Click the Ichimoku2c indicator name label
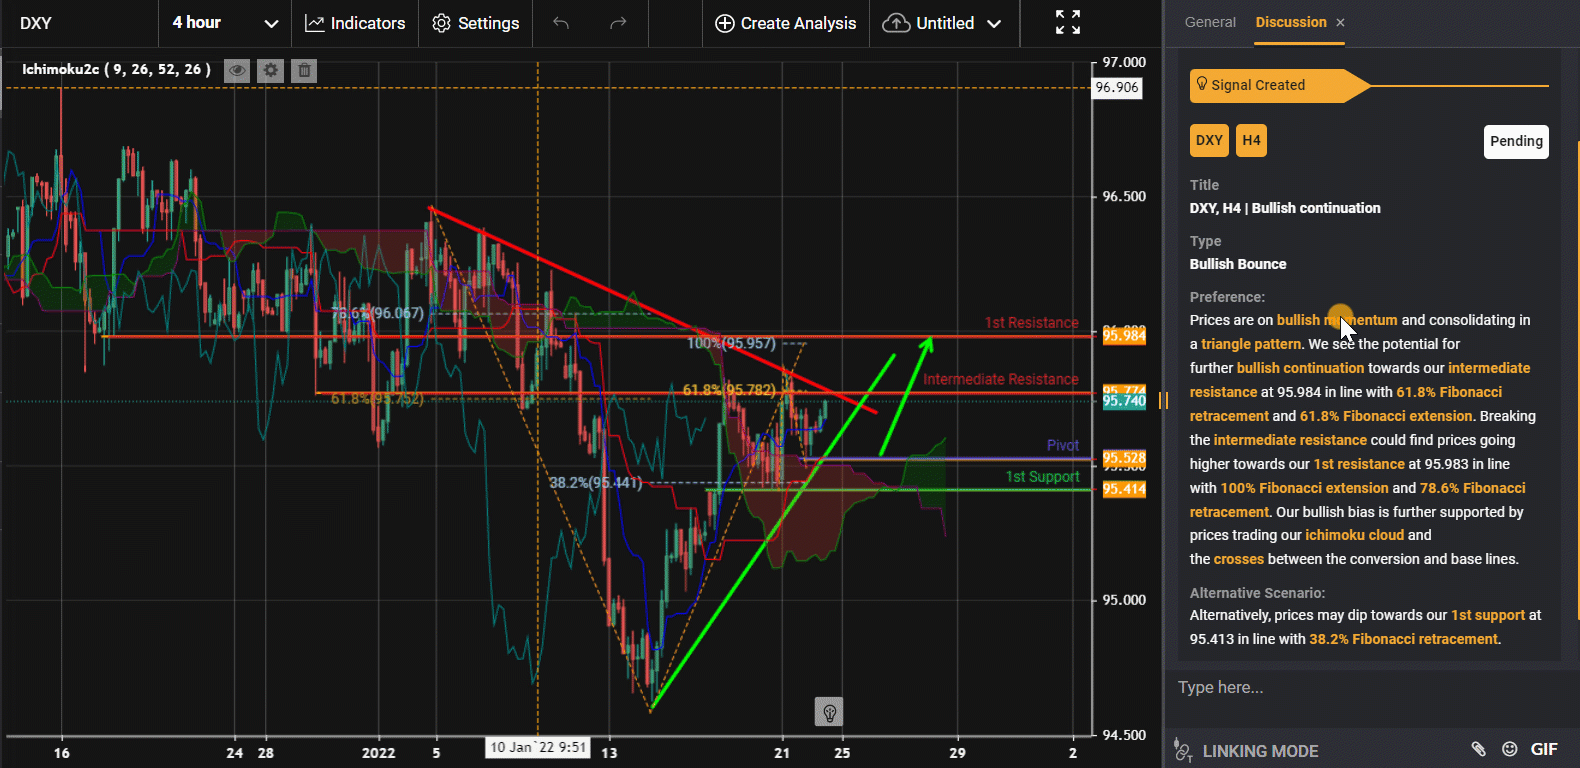1580x768 pixels. point(116,69)
